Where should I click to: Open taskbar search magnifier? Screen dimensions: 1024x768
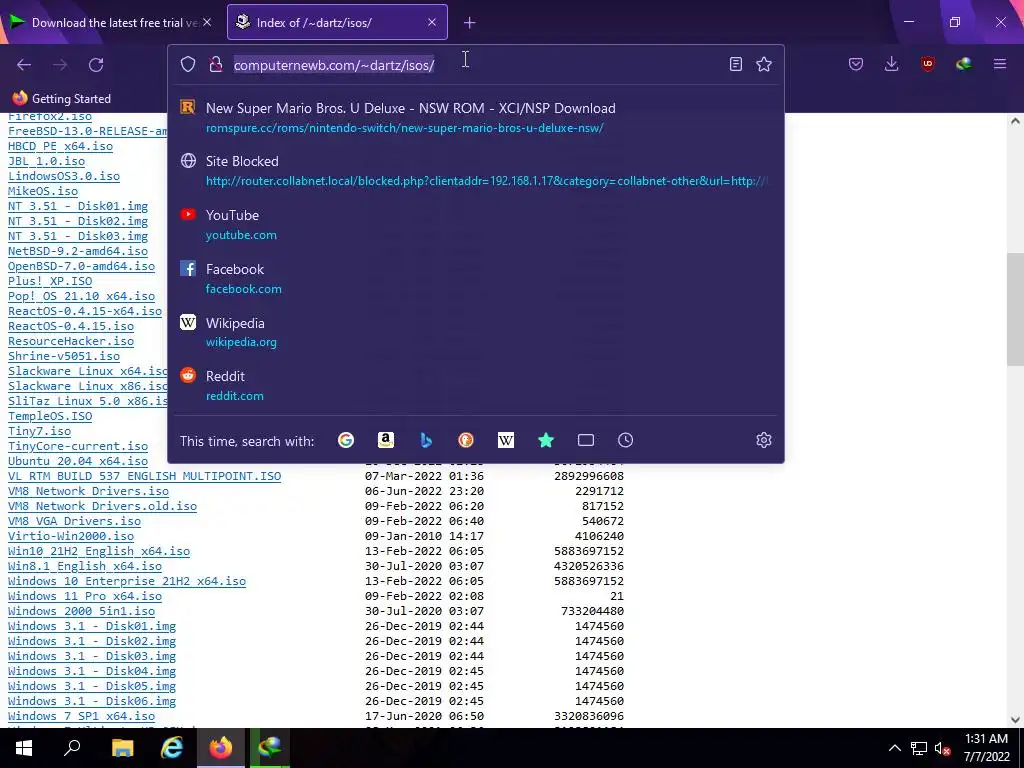coord(72,748)
